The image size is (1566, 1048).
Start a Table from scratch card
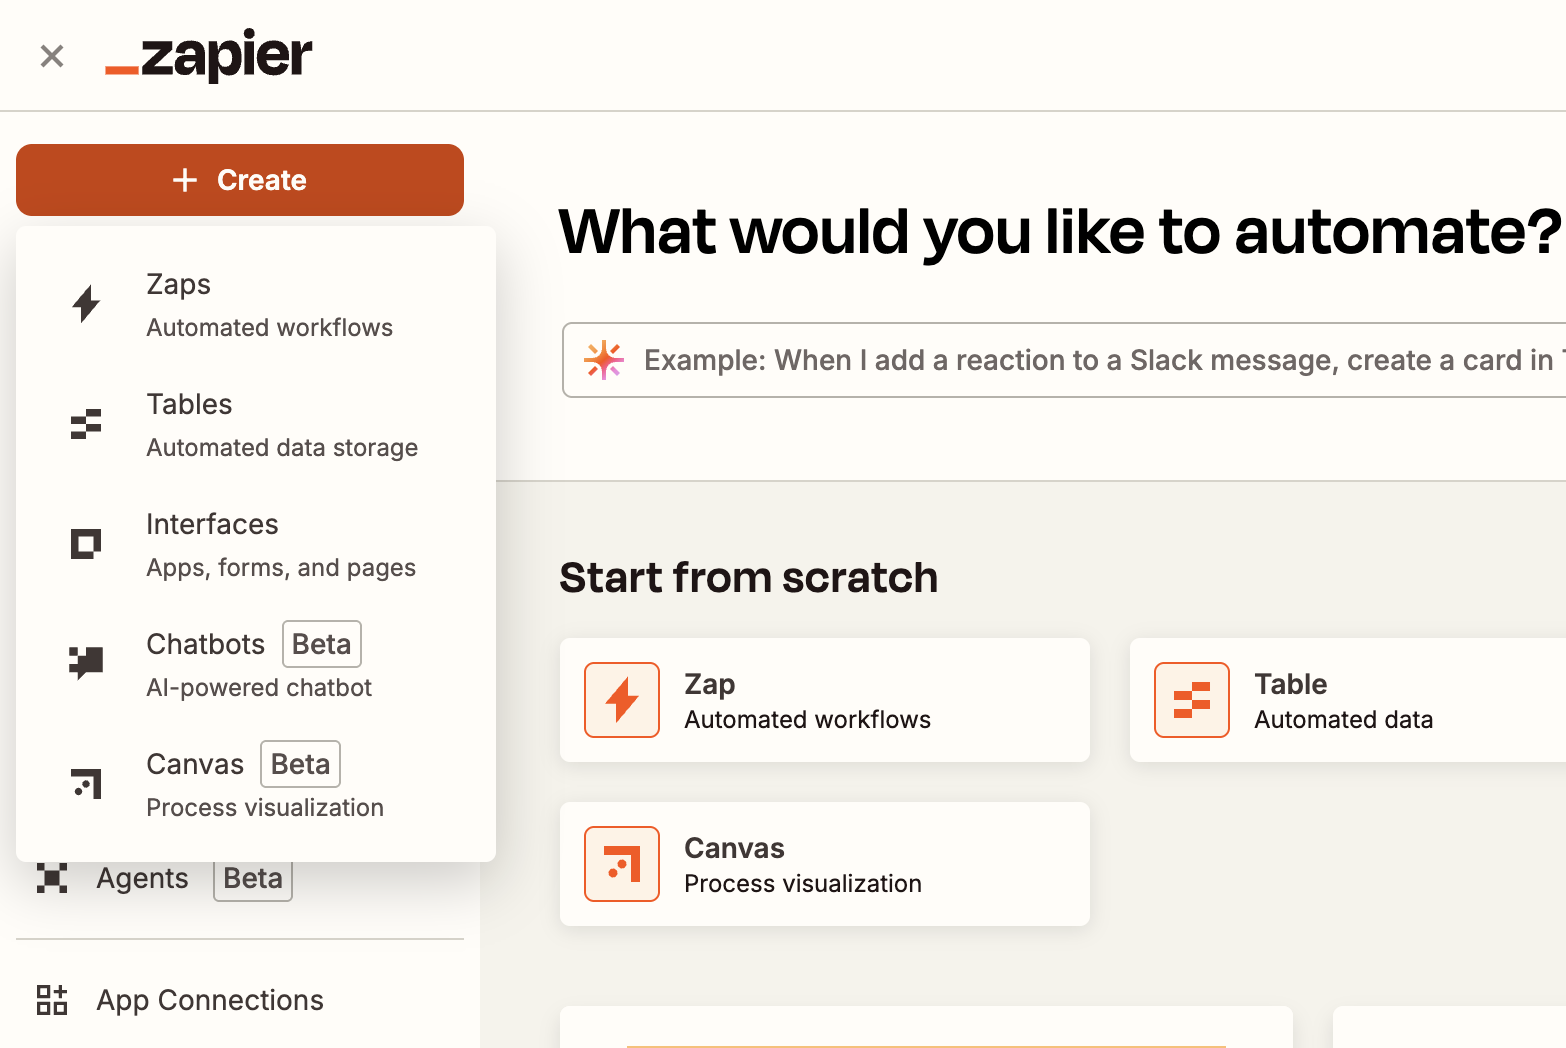coord(1348,700)
